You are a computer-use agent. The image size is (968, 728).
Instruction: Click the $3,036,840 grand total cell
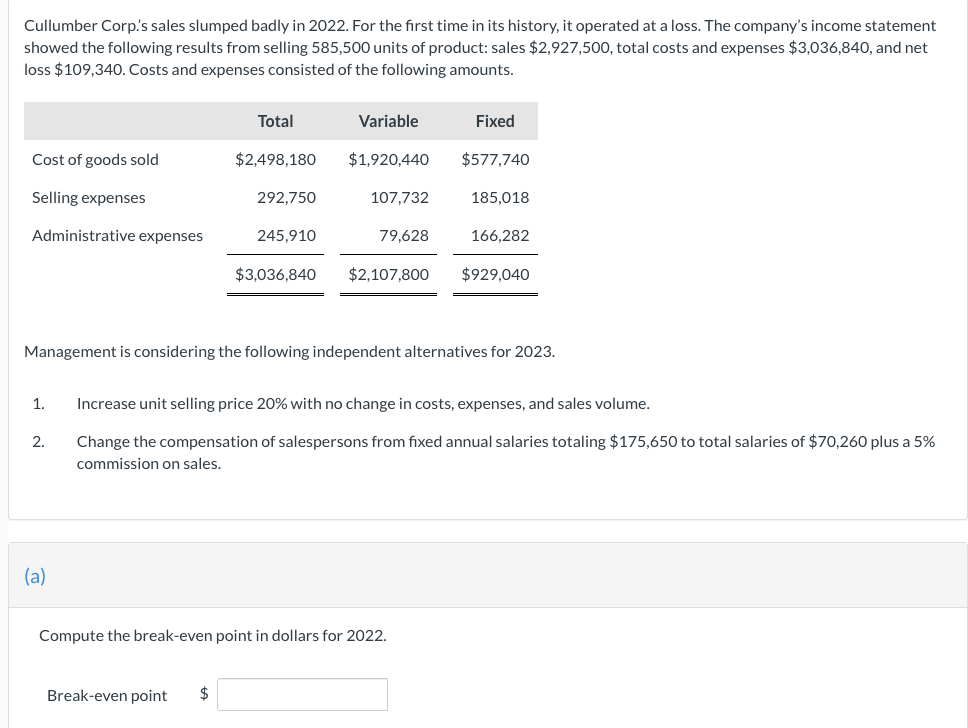click(x=275, y=274)
